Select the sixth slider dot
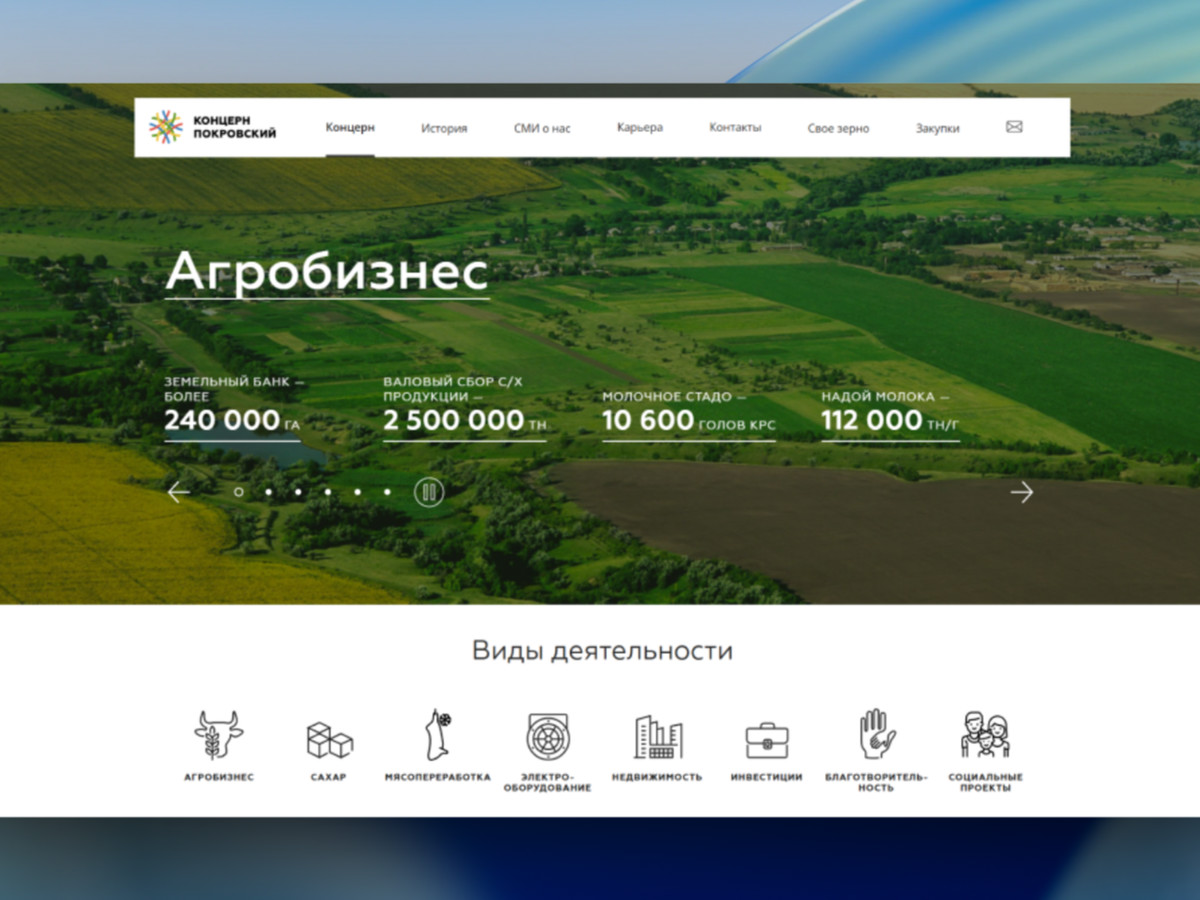Viewport: 1200px width, 900px height. [387, 492]
